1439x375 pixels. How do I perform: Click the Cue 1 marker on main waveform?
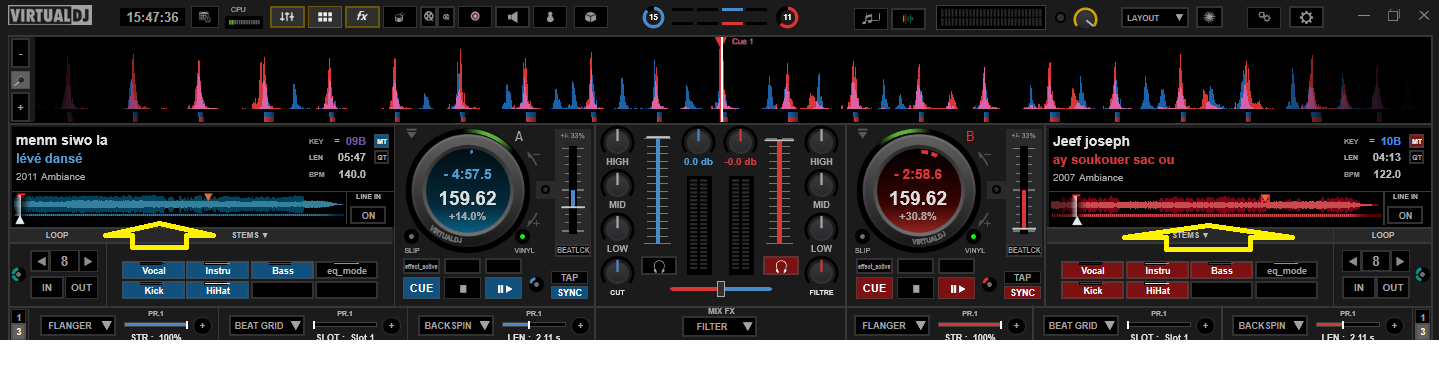pyautogui.click(x=742, y=42)
